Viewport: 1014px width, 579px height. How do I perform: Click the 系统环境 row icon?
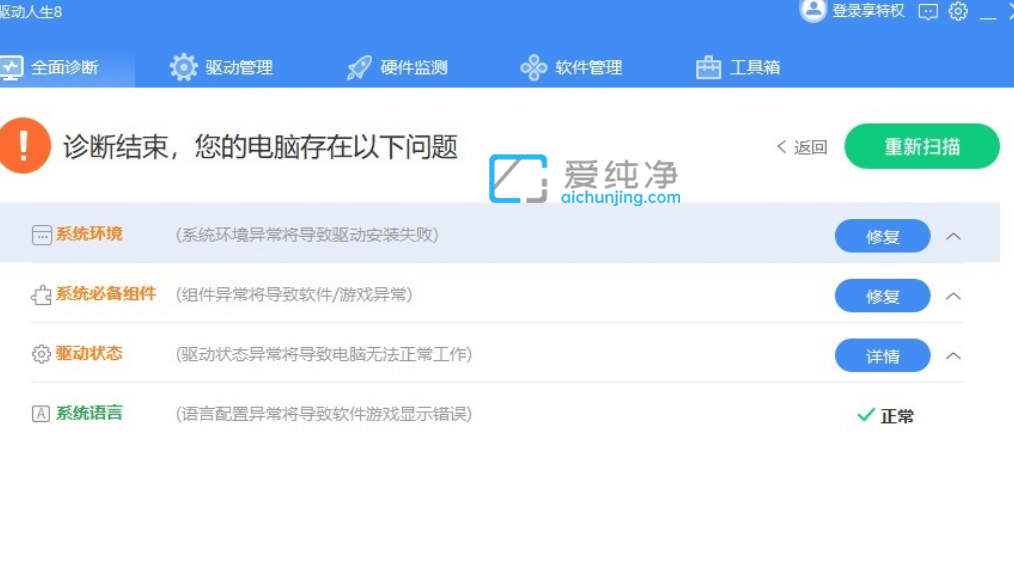(x=40, y=234)
